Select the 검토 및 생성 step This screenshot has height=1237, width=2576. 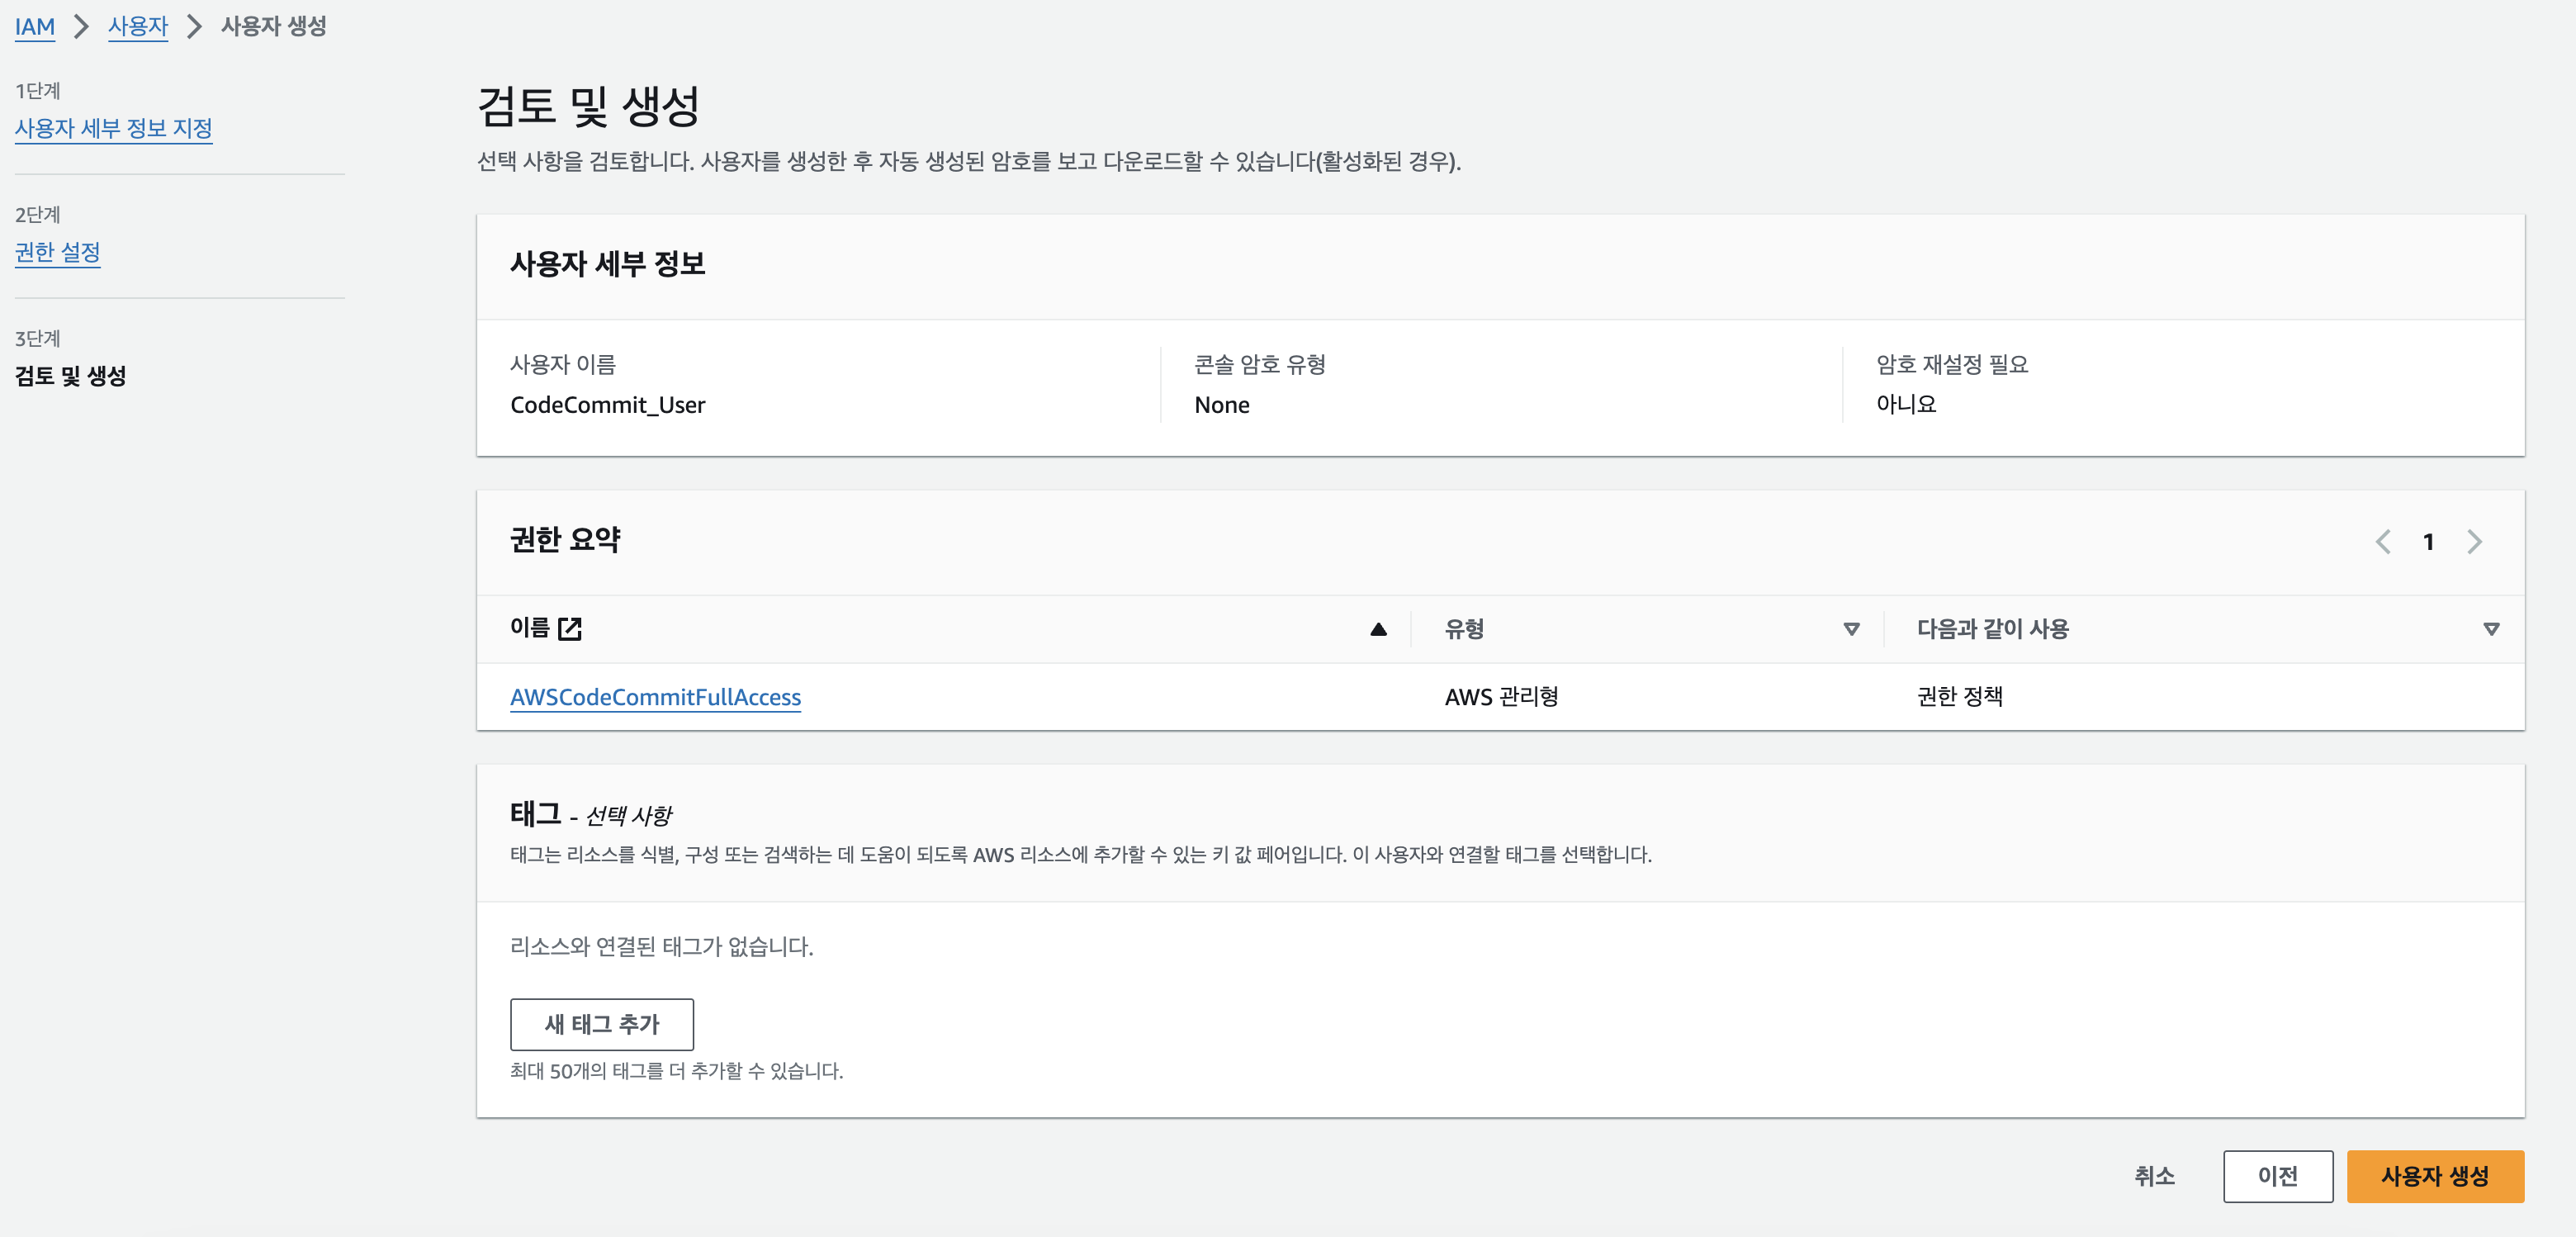pos(70,376)
